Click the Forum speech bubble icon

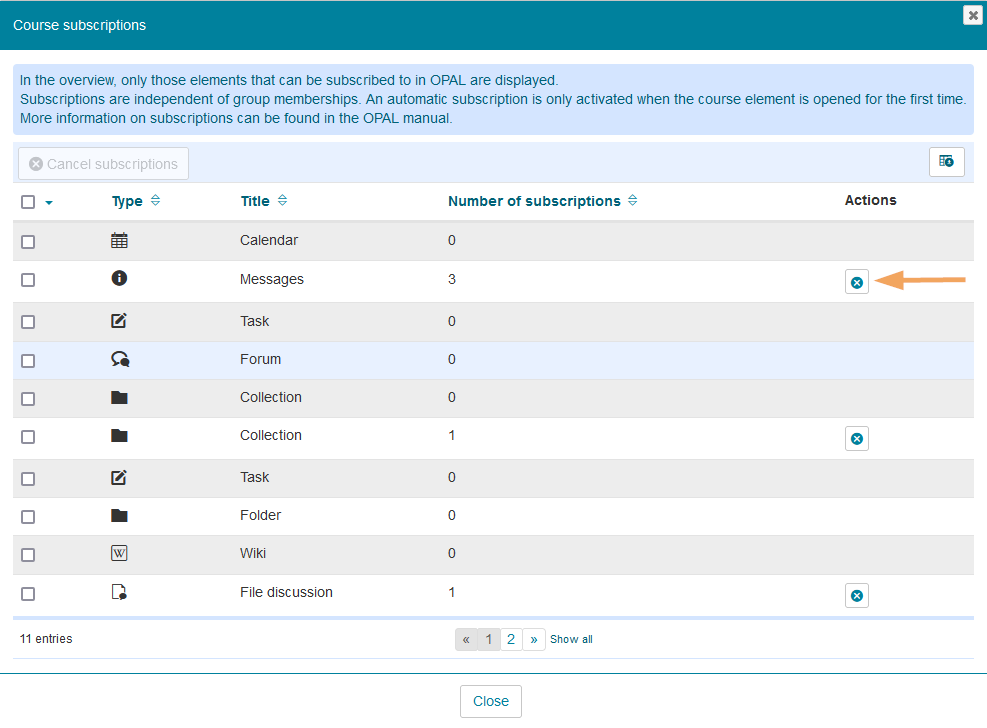coord(120,360)
